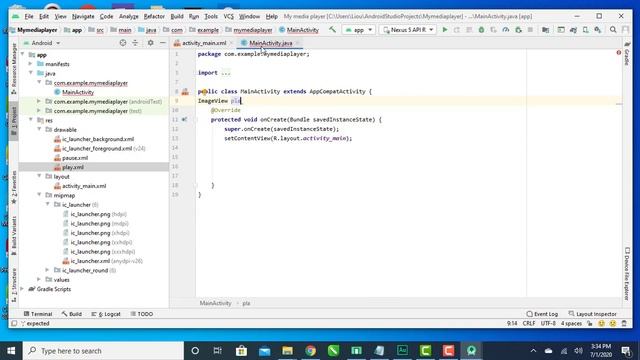Switch to activity_main.xml editor tab
Viewport: 640px width, 360px height.
[204, 43]
